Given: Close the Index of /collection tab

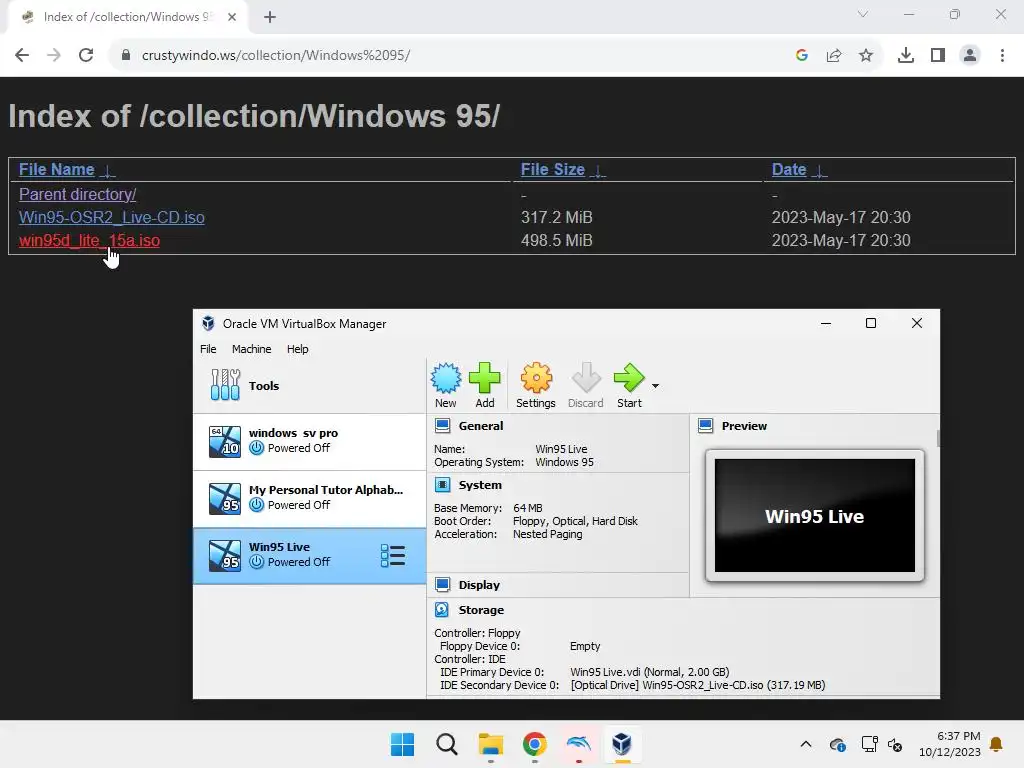Looking at the screenshot, I should (232, 17).
